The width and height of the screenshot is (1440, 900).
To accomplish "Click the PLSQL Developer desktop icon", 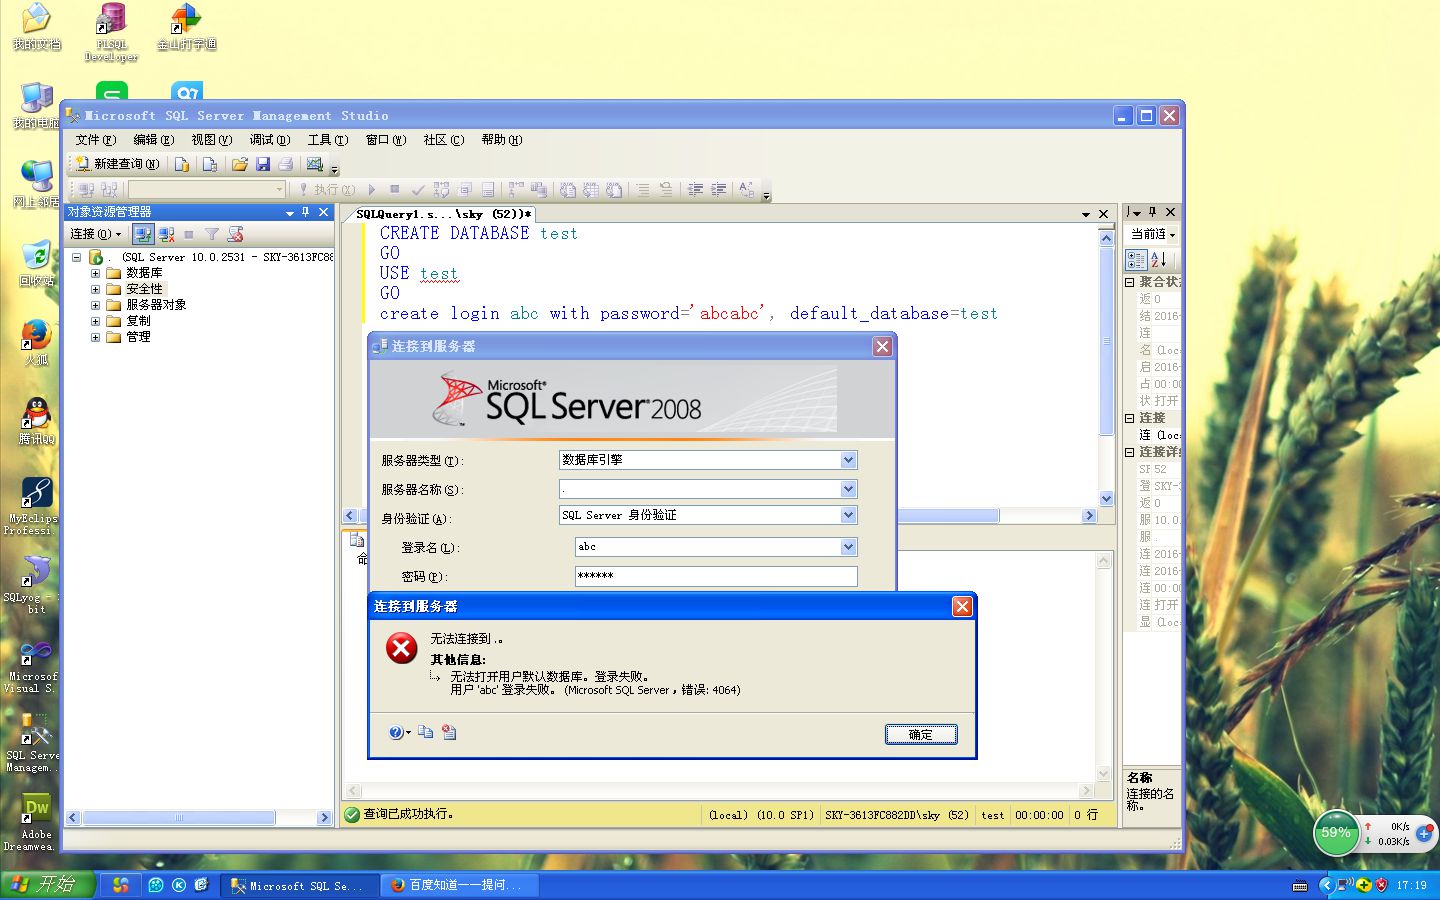I will point(111,33).
